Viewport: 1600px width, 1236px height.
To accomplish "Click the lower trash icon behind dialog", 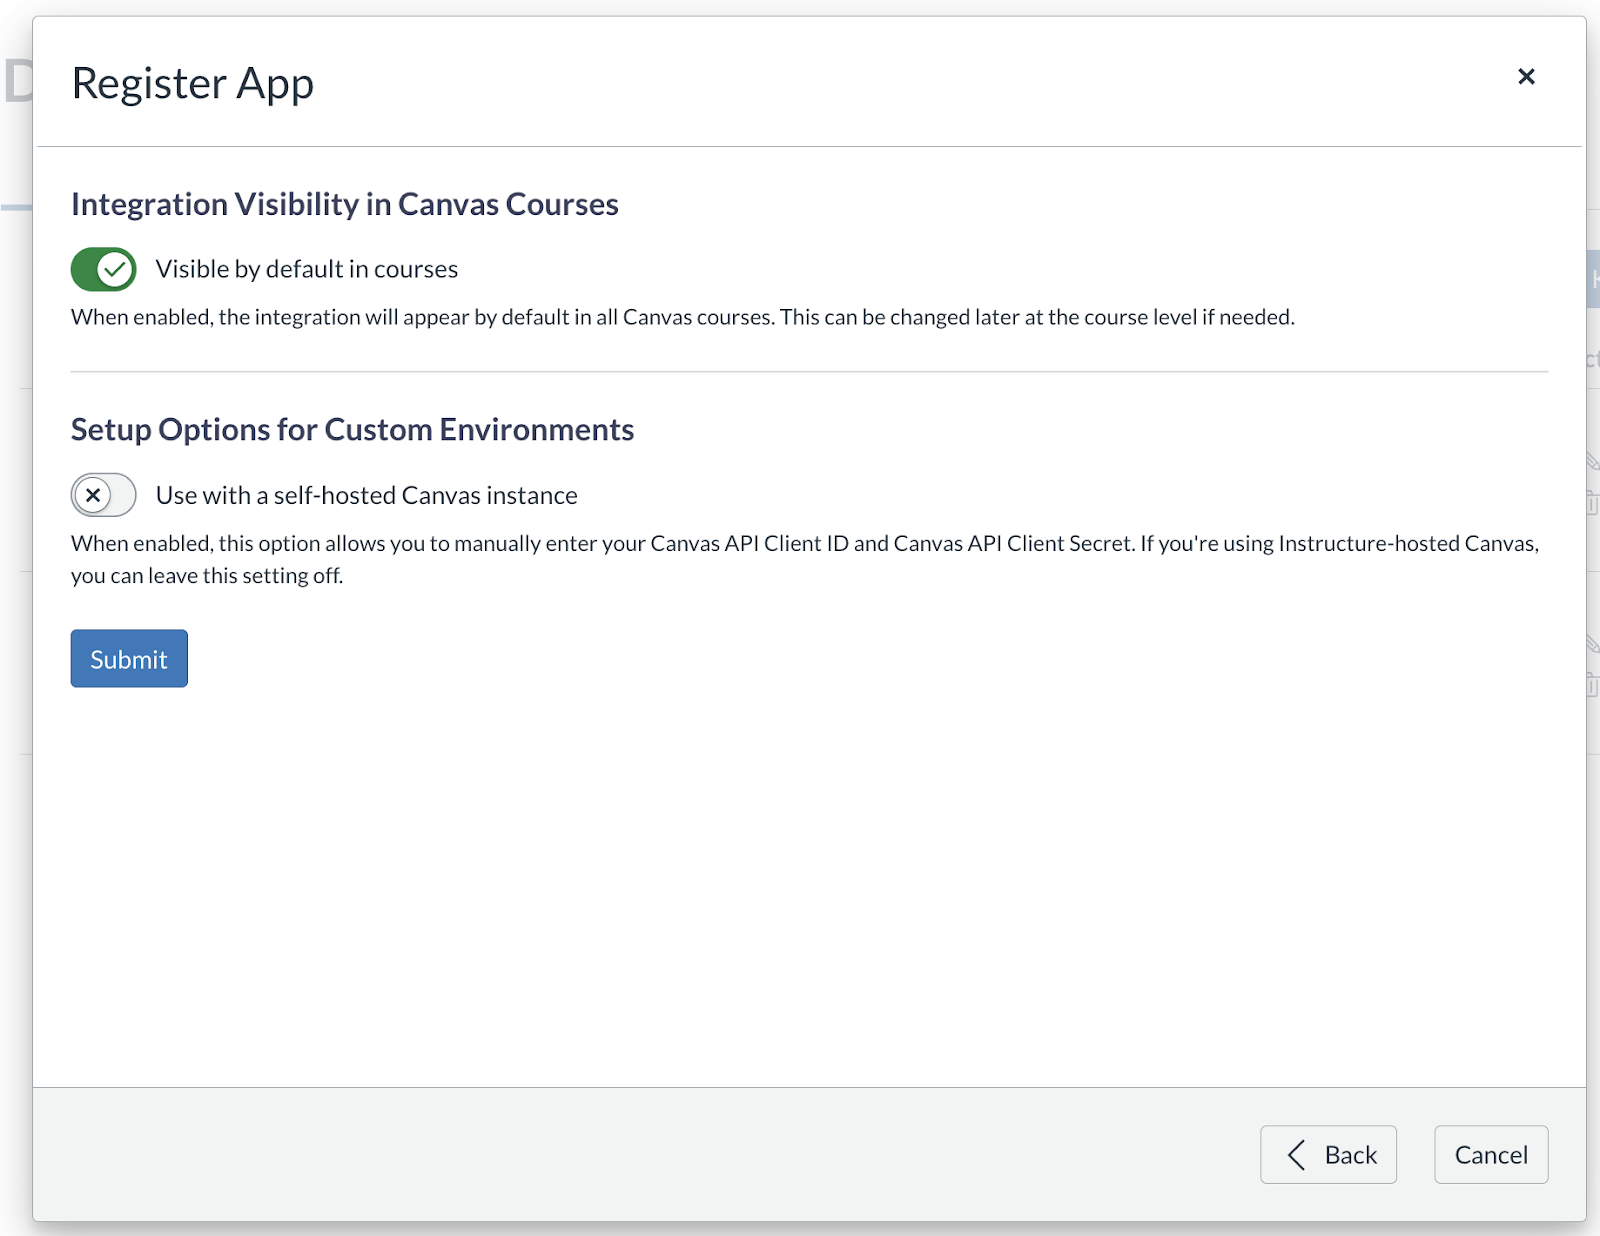I will [x=1592, y=685].
